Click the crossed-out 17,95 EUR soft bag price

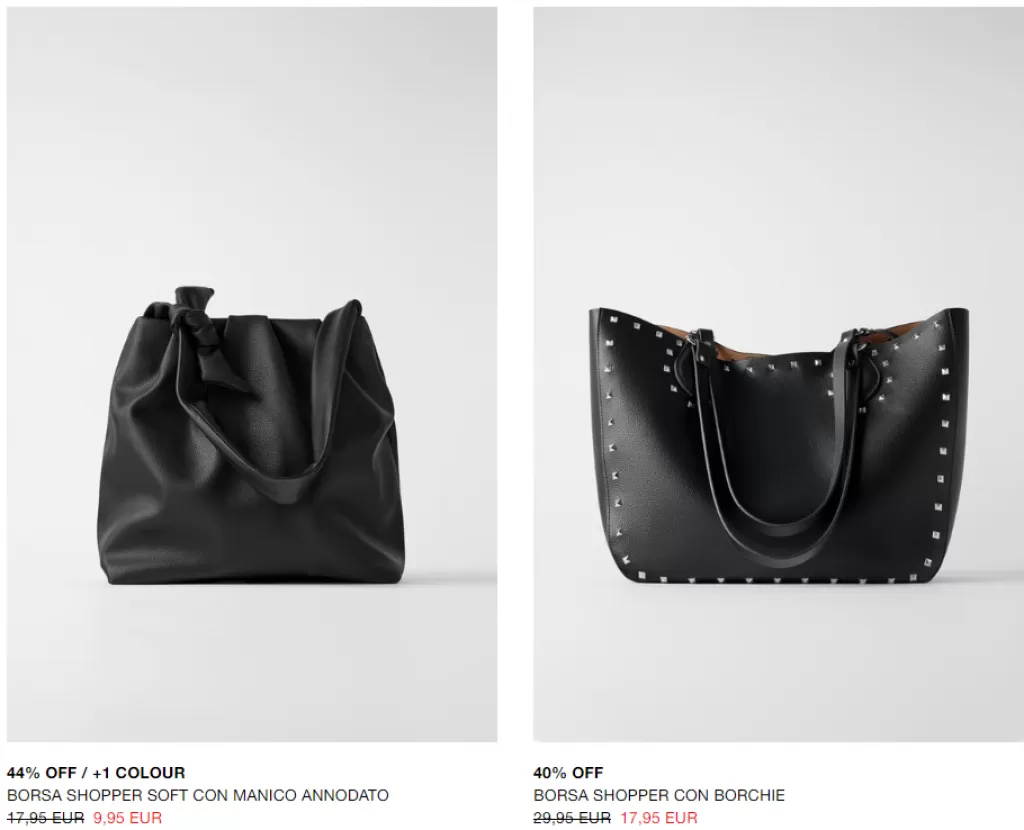point(46,818)
